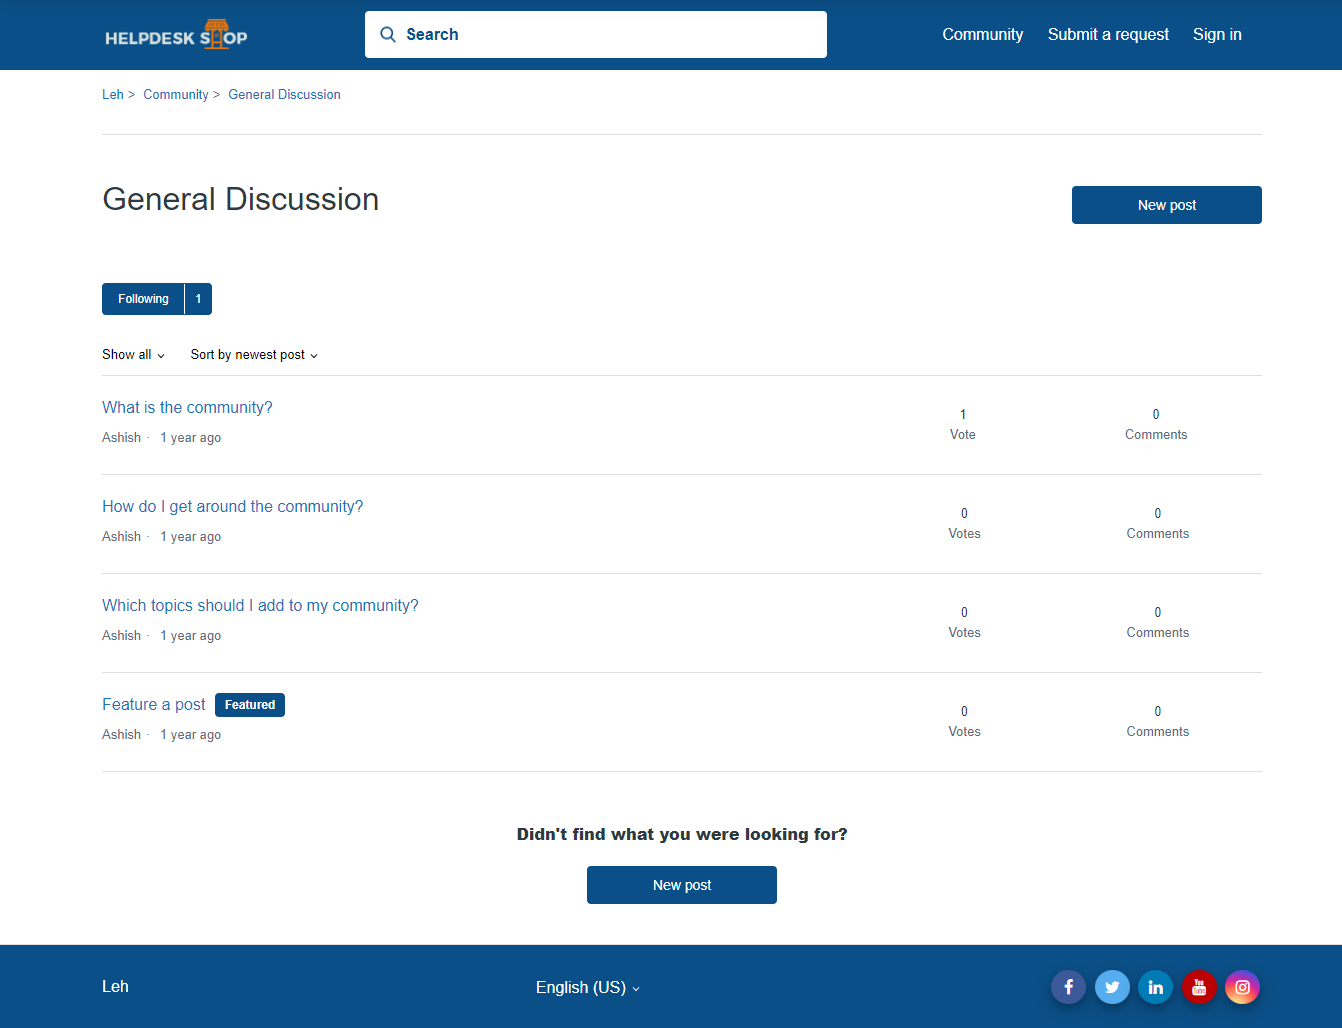This screenshot has height=1028, width=1342.
Task: Go to Community in top navigation
Action: (982, 35)
